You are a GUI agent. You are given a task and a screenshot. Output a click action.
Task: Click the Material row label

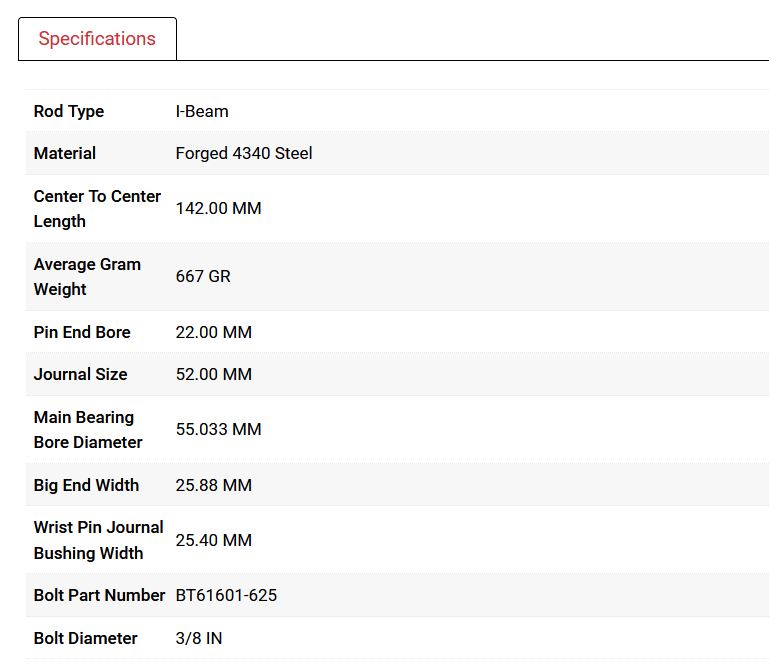pos(65,153)
